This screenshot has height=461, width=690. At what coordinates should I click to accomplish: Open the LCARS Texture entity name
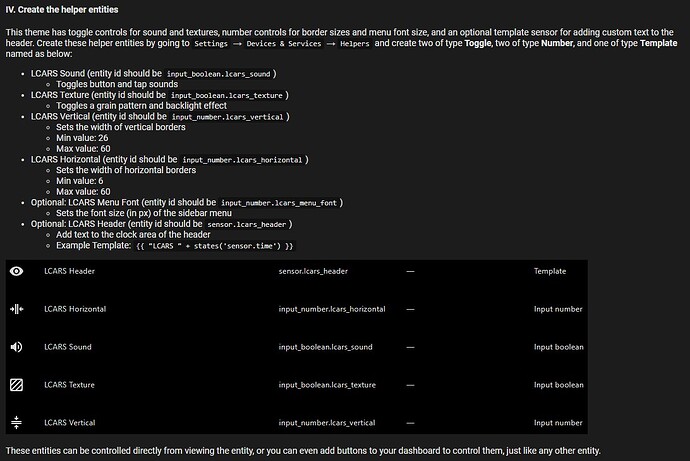click(70, 385)
